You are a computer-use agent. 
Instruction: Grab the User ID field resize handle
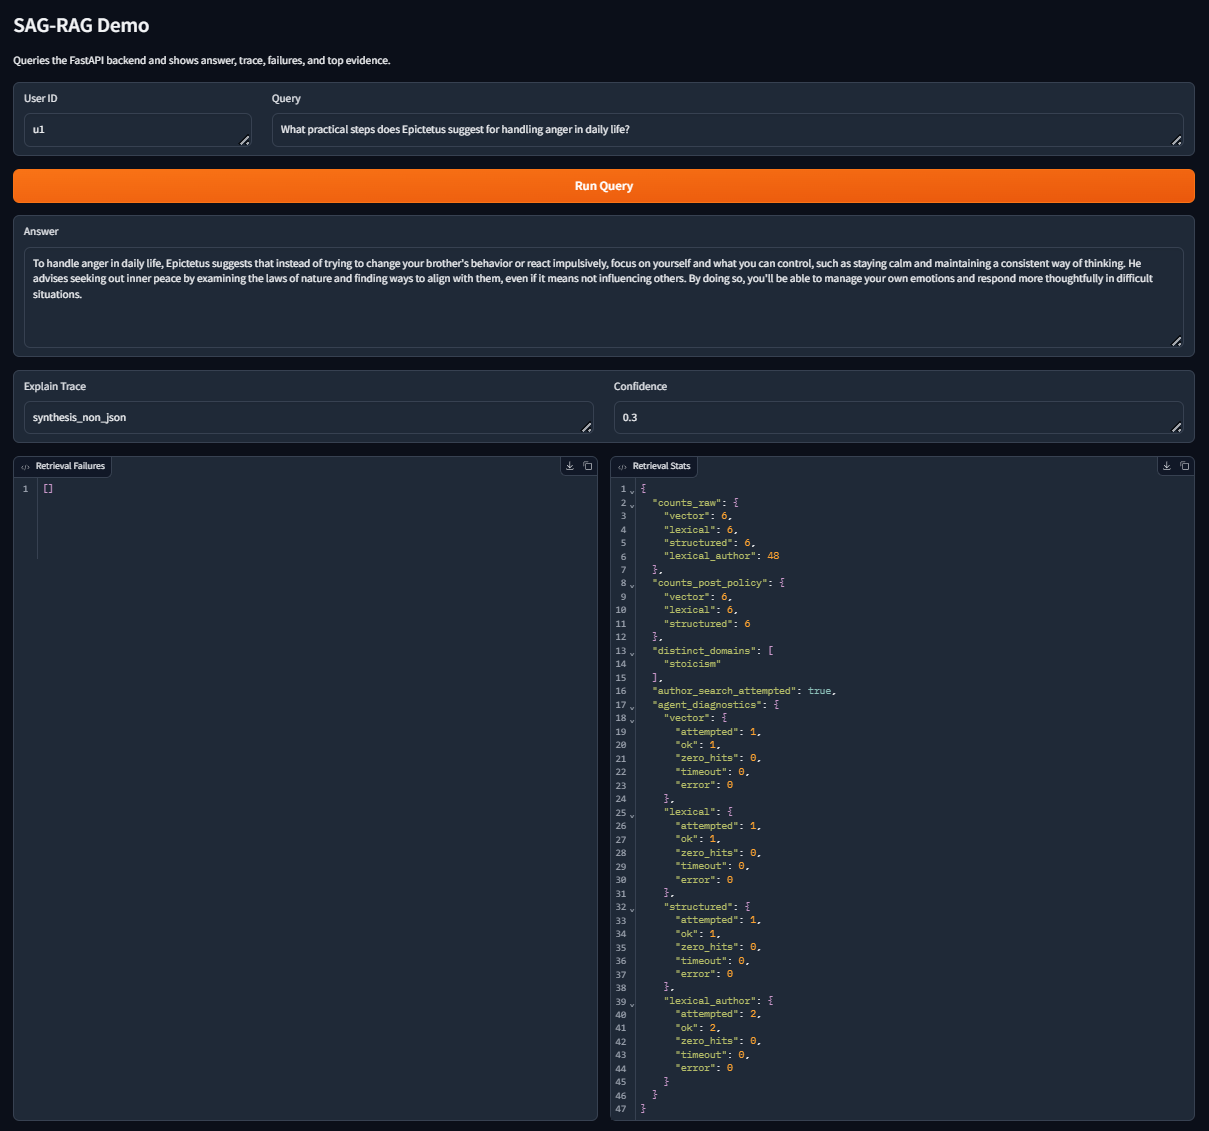tap(245, 141)
